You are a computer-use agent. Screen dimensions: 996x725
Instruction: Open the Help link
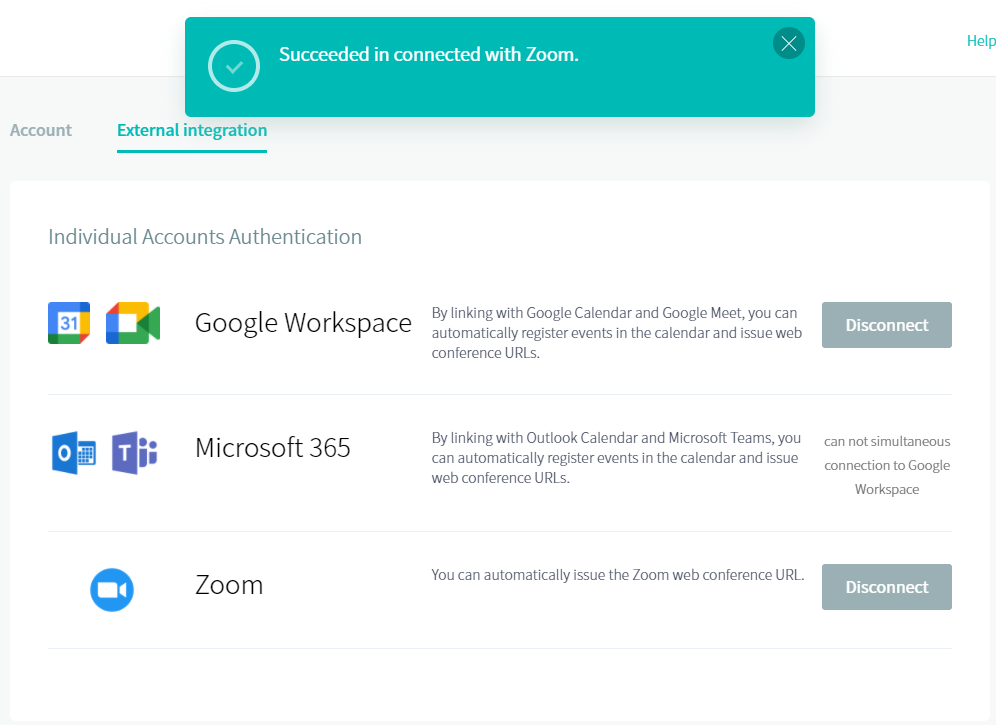click(x=981, y=41)
